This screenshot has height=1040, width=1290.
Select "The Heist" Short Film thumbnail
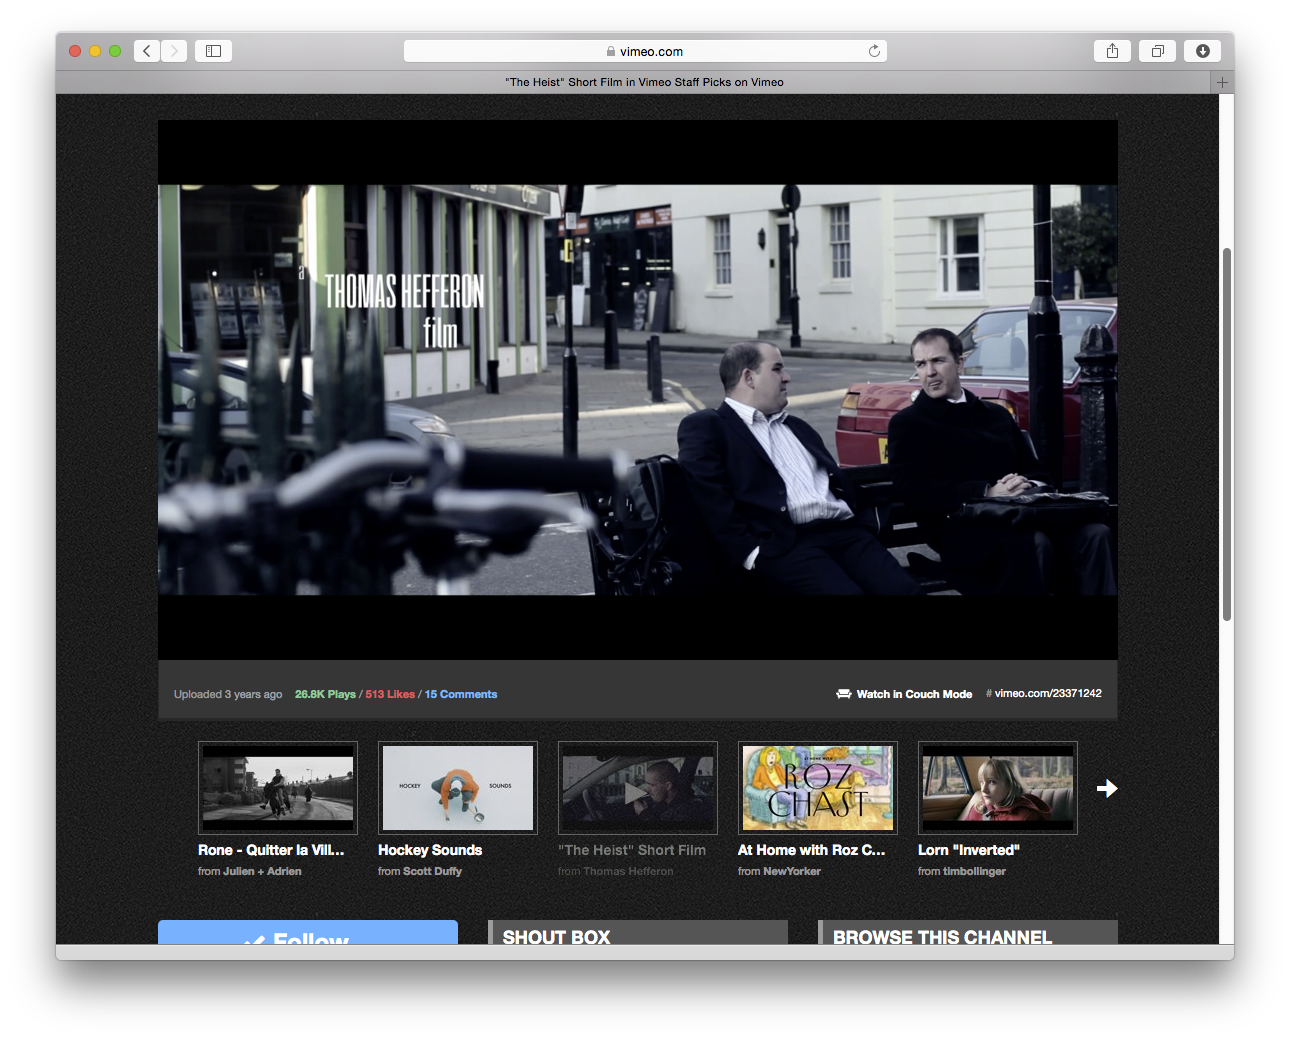point(638,788)
